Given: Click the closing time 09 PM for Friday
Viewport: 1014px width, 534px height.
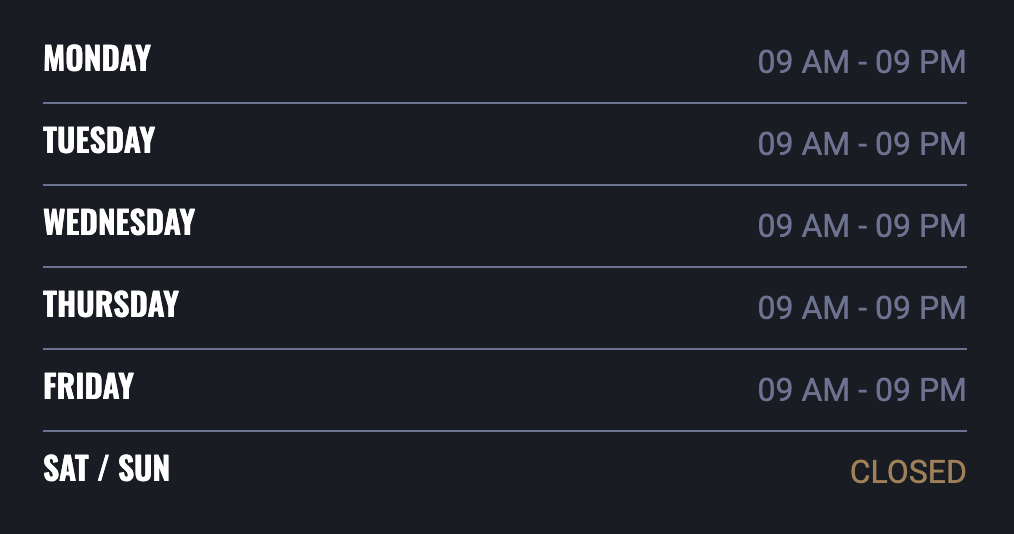Looking at the screenshot, I should point(921,390).
